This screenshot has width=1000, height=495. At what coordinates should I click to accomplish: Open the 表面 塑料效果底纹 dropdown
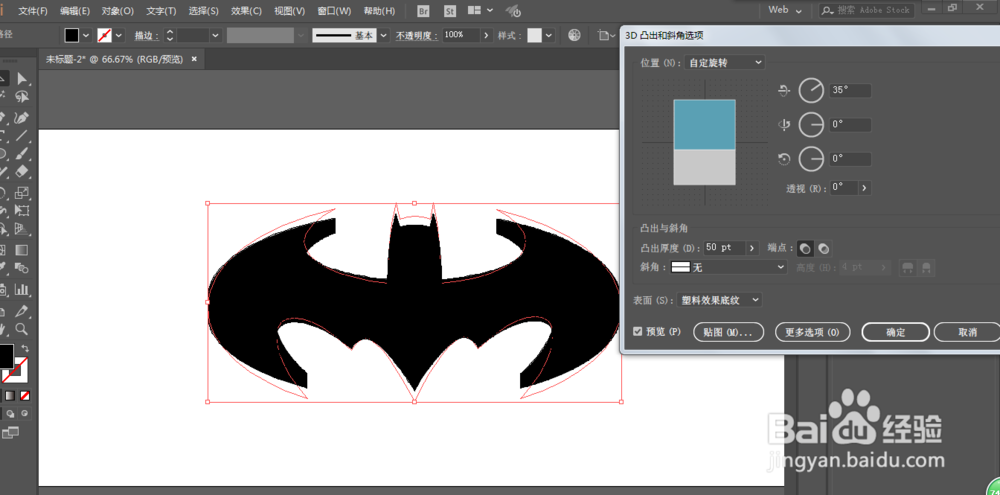pyautogui.click(x=720, y=300)
